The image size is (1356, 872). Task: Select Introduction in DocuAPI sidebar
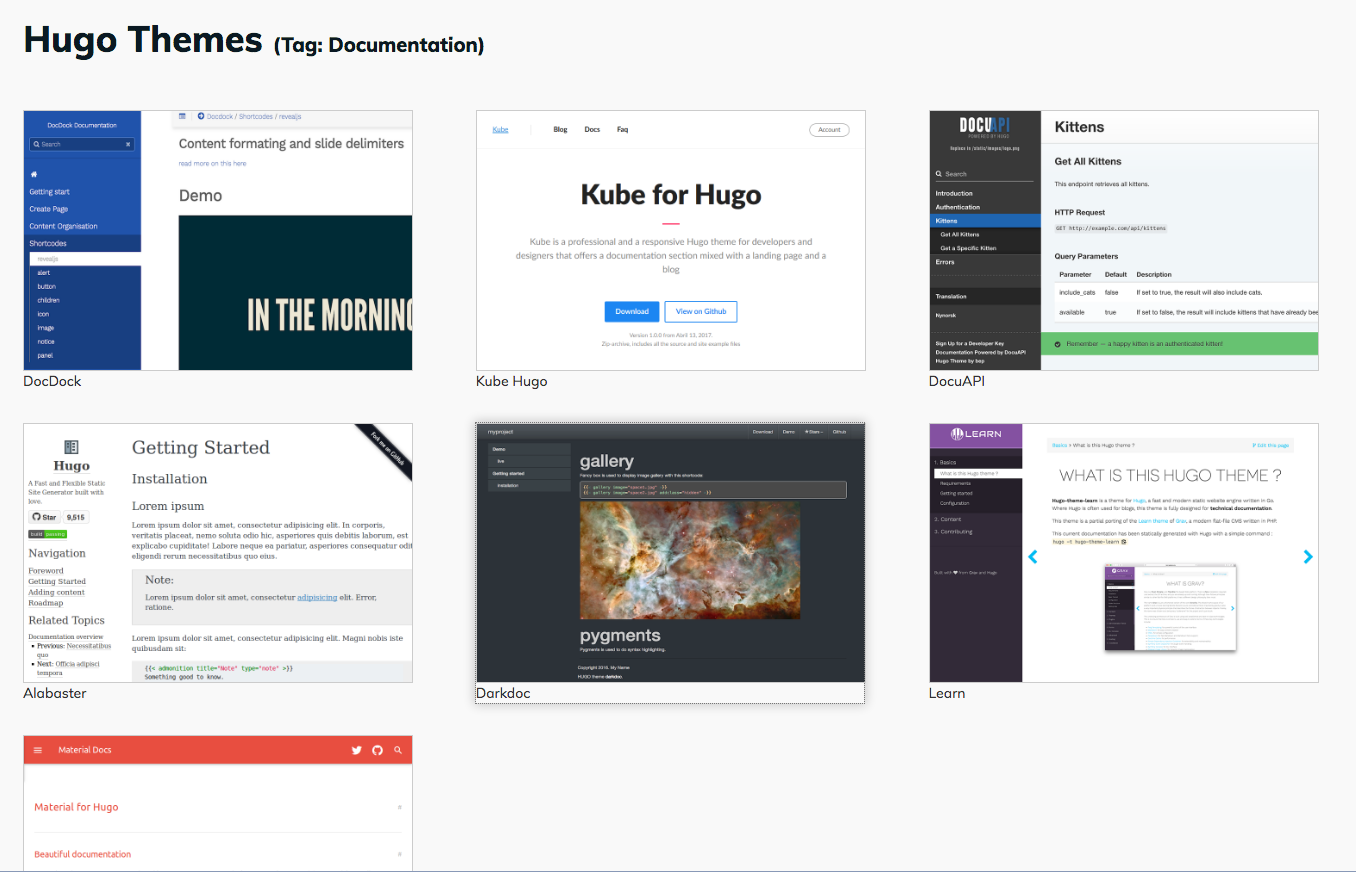[954, 193]
